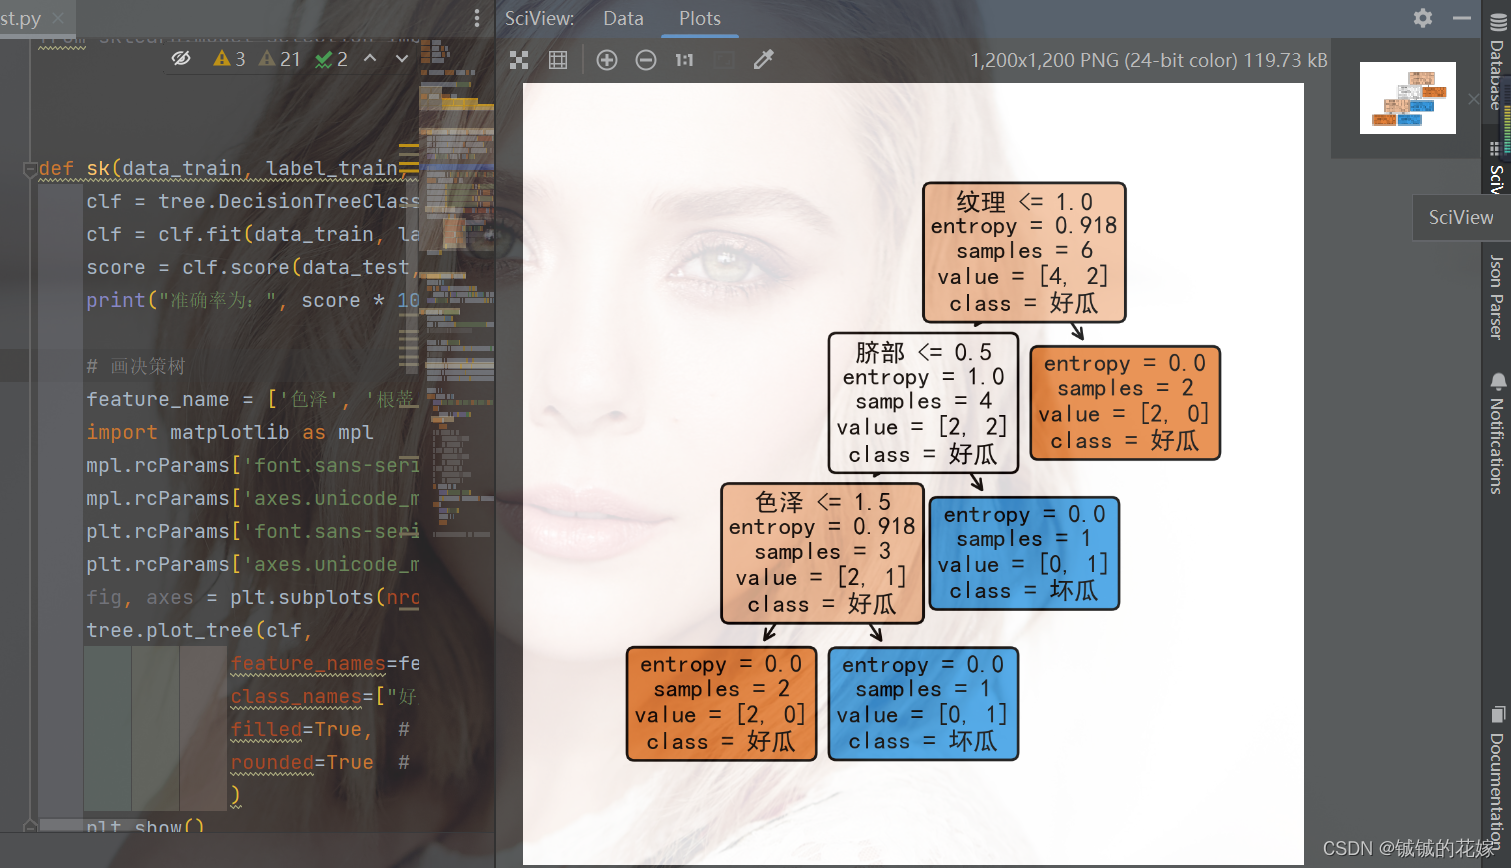The height and width of the screenshot is (868, 1511).
Task: Collapse the sk function using gutter arrow
Action: 30,170
